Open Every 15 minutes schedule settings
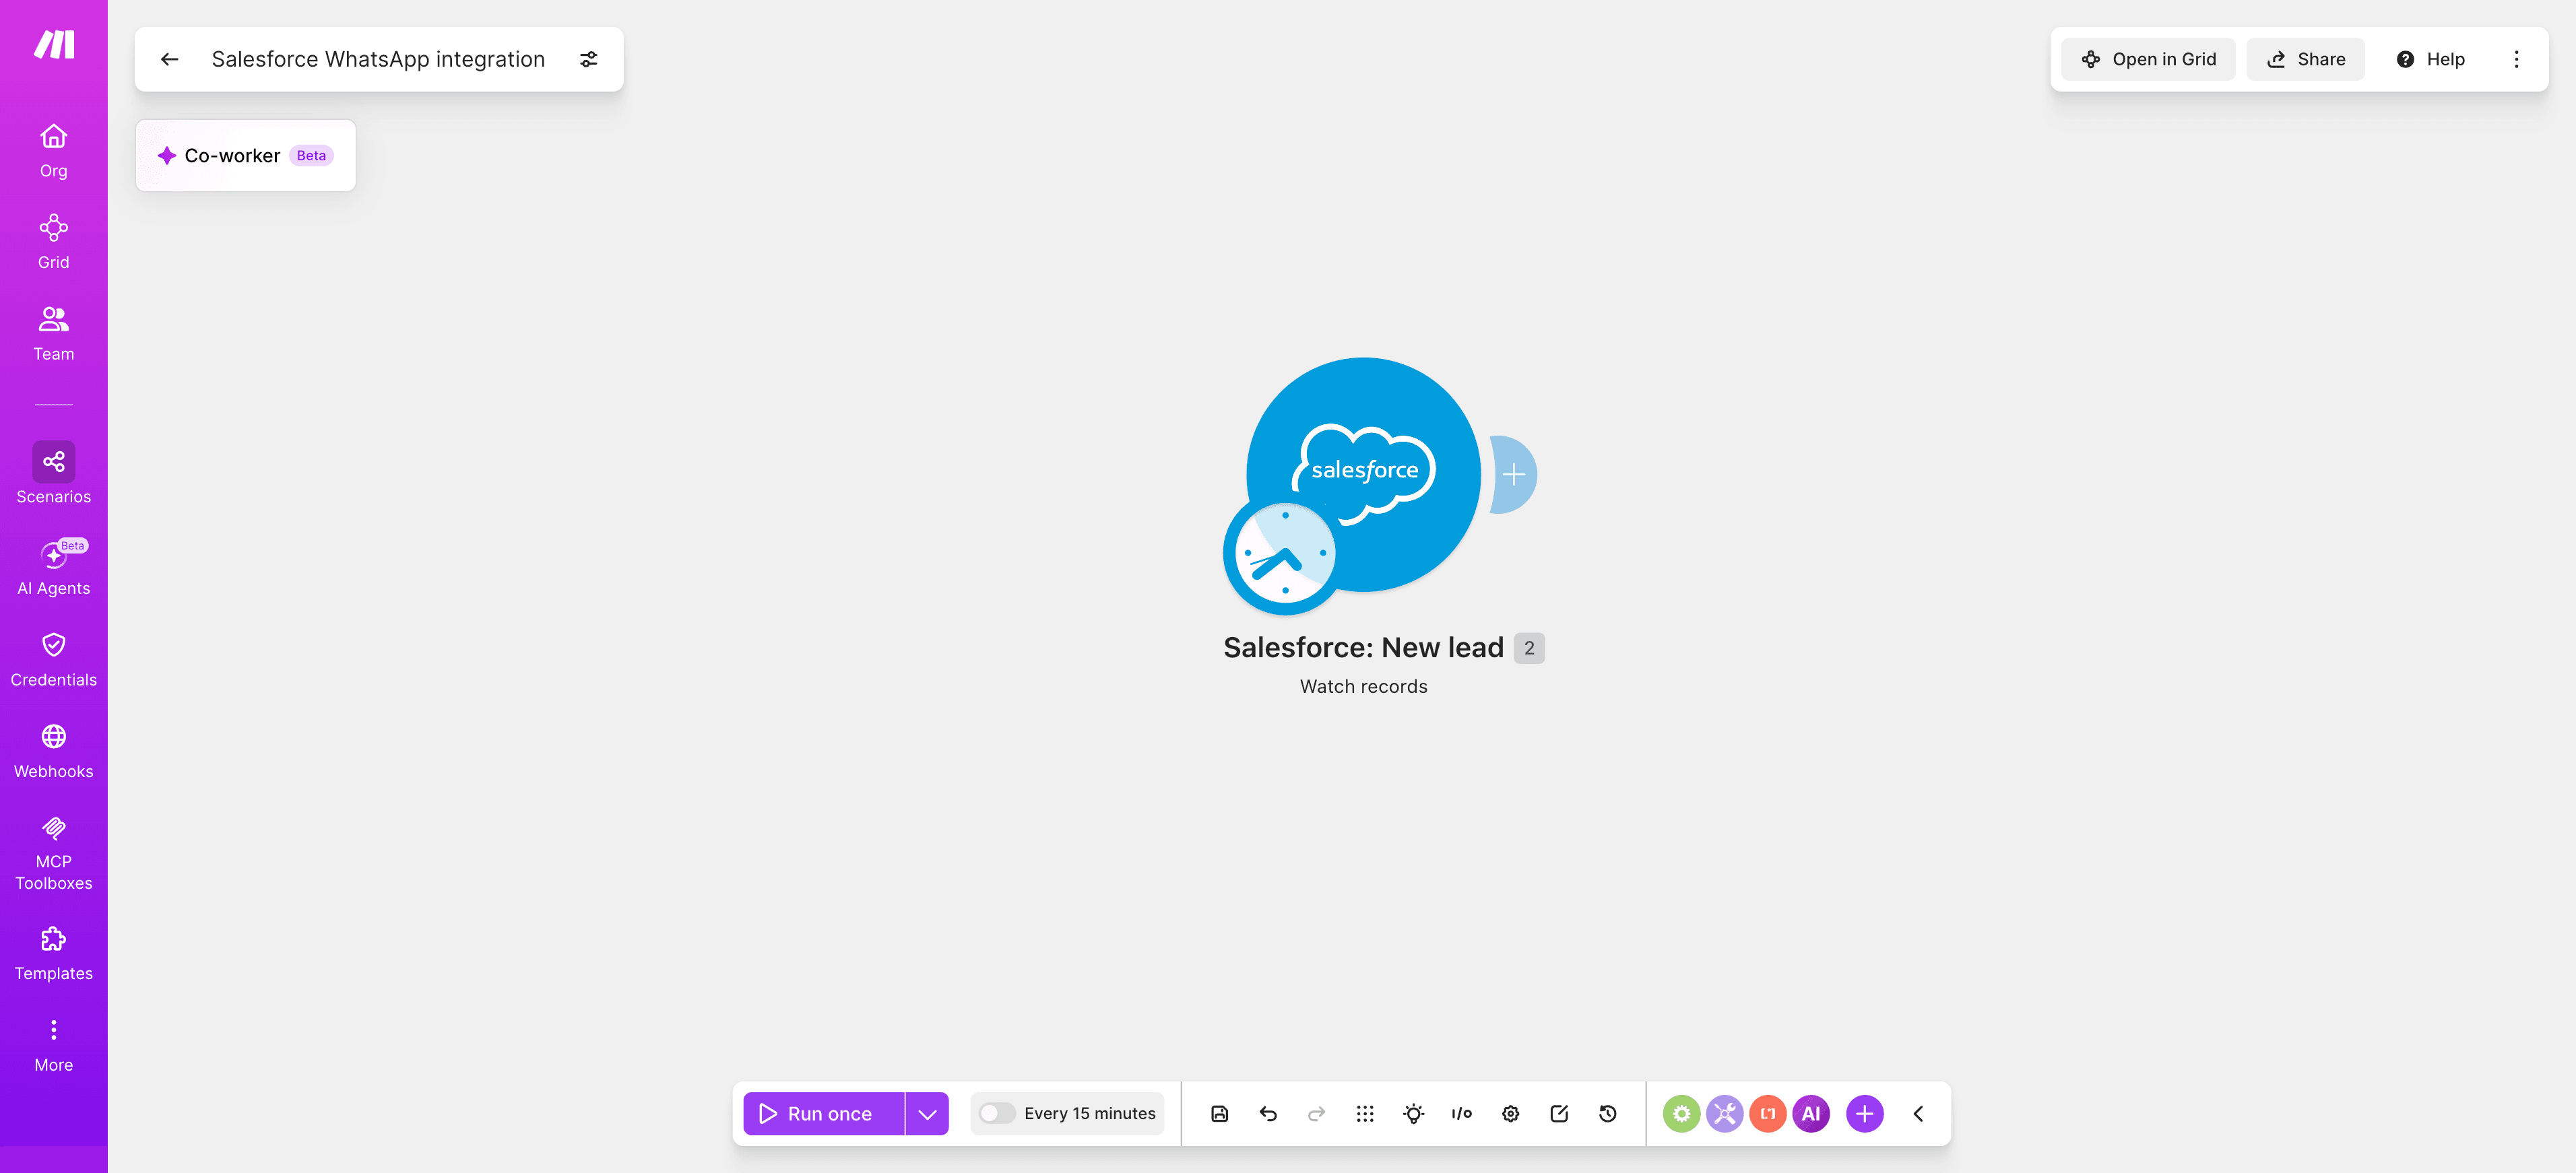This screenshot has width=2576, height=1173. [x=1089, y=1113]
